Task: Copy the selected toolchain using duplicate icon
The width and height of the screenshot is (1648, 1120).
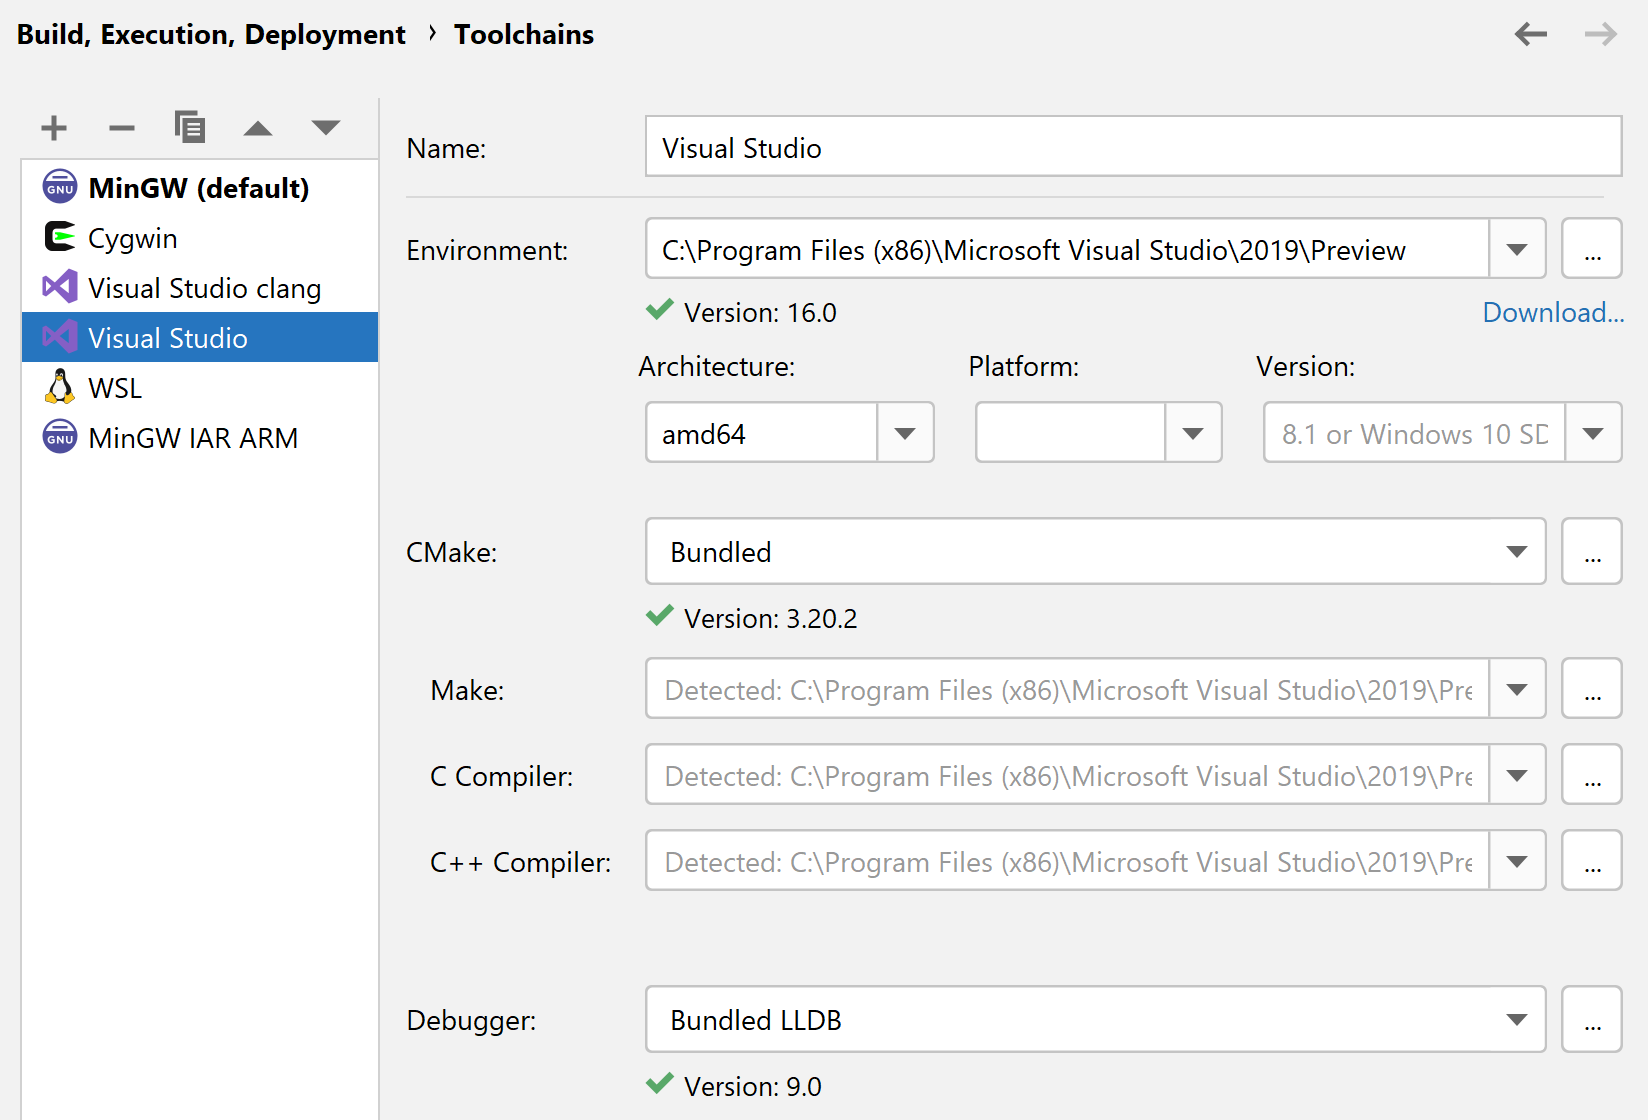Action: point(189,127)
